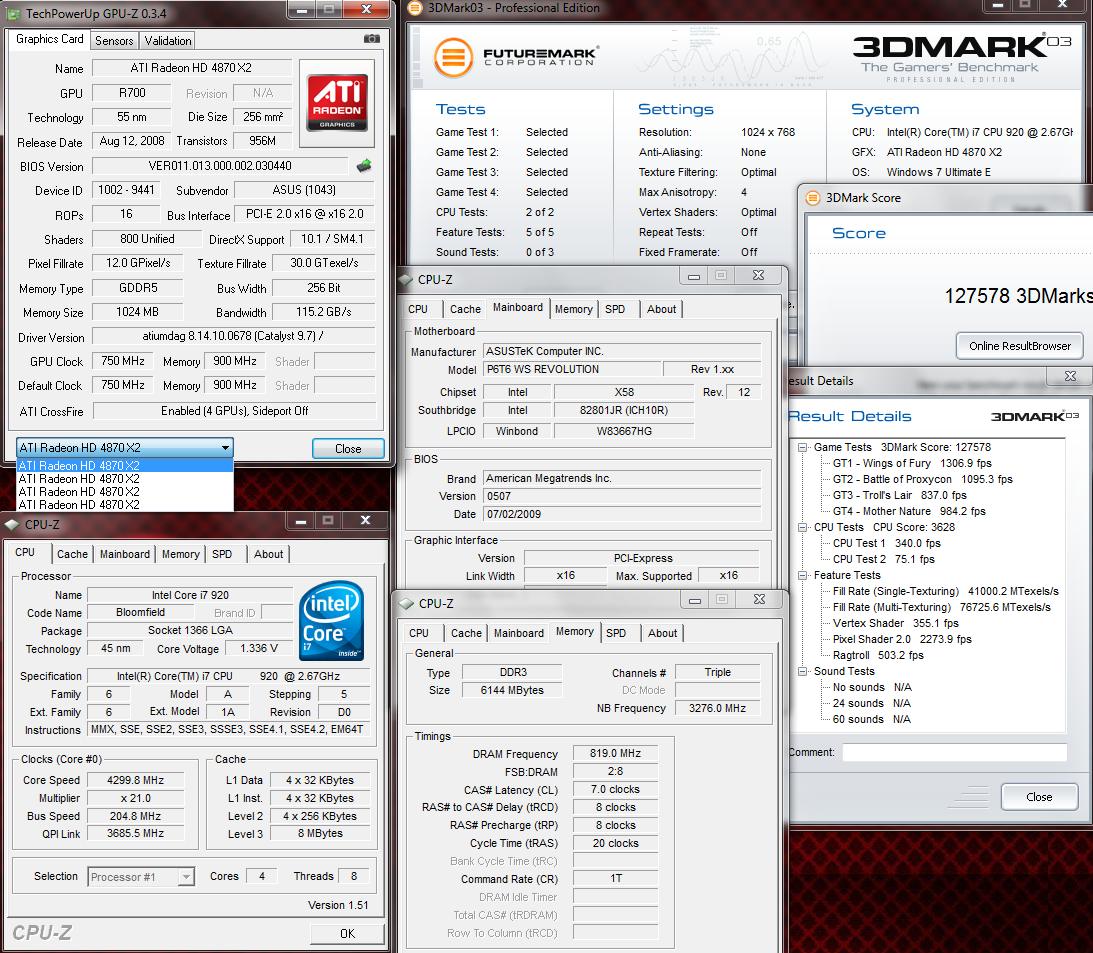Click the CPU-Z Memory window title icon

406,604
